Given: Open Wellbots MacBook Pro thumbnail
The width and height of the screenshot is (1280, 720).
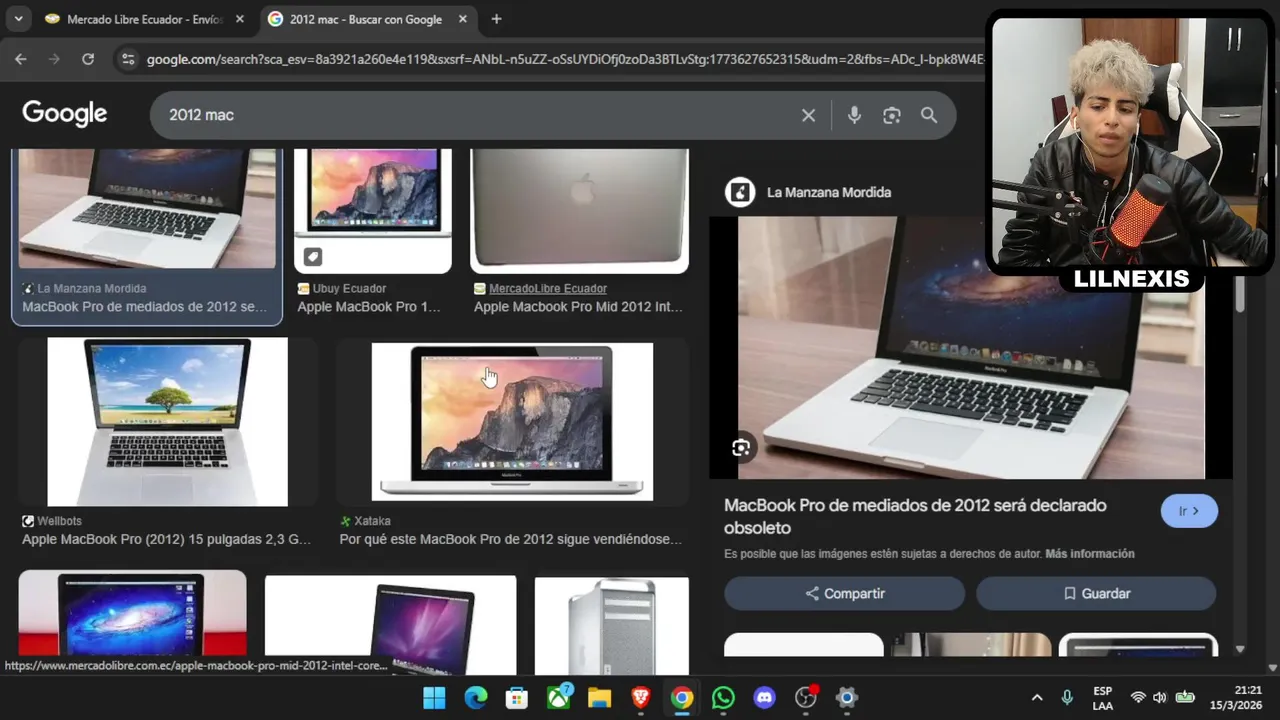Looking at the screenshot, I should pos(167,421).
